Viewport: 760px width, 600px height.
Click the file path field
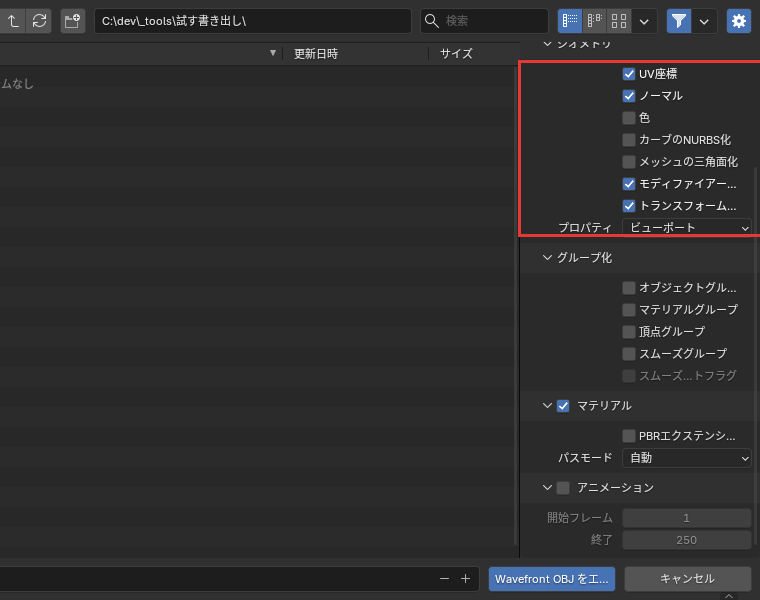click(253, 21)
